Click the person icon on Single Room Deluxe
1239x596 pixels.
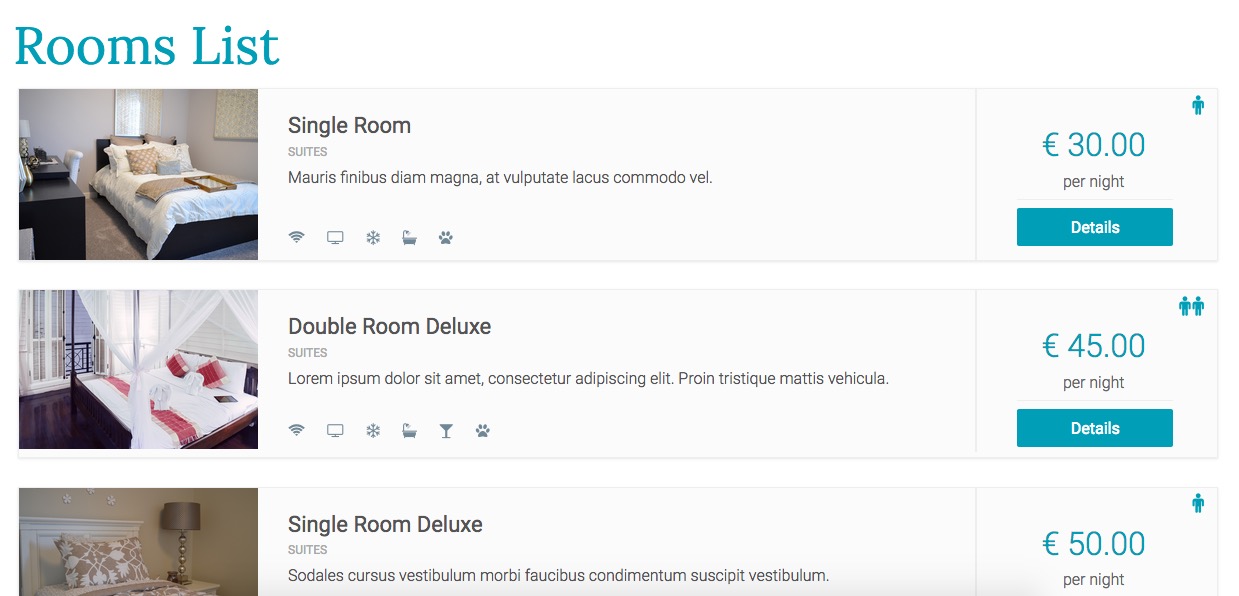1198,503
